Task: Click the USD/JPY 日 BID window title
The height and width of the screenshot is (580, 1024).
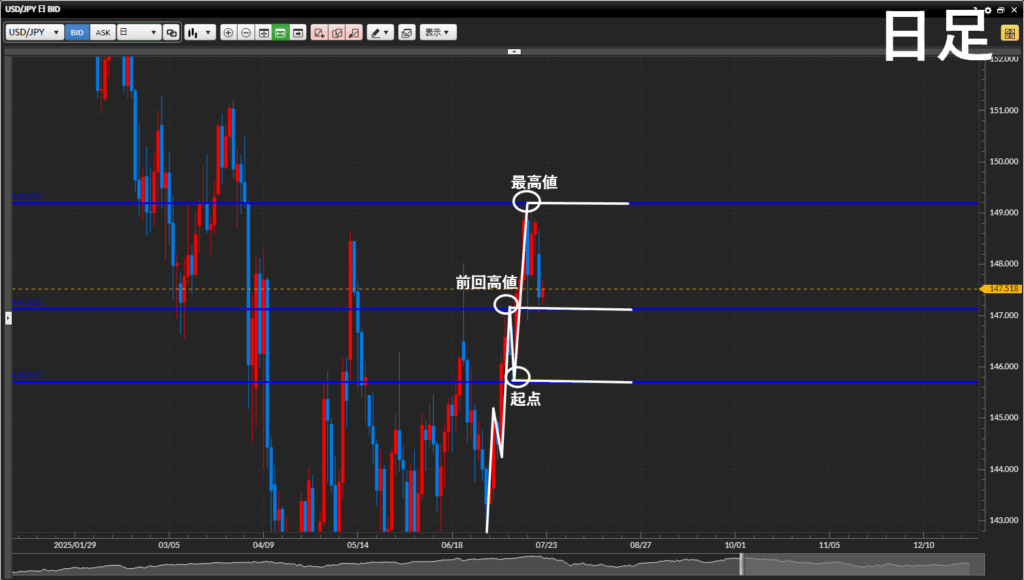Action: 33,9
